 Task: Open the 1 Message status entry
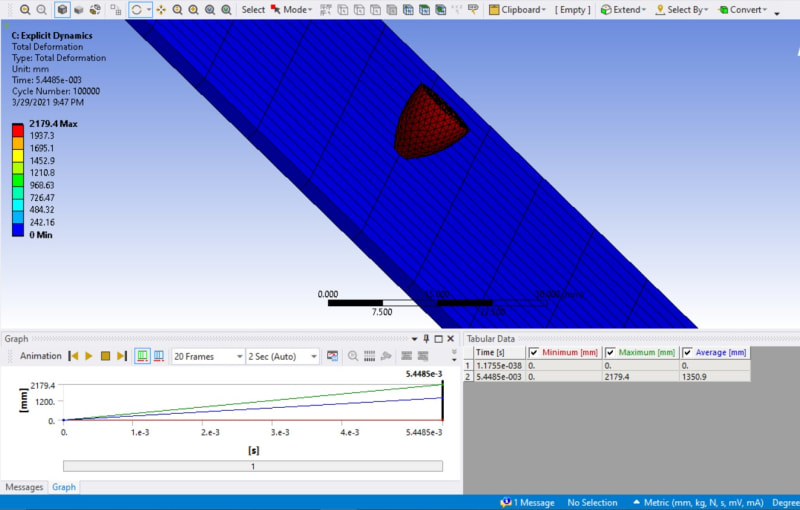point(528,502)
